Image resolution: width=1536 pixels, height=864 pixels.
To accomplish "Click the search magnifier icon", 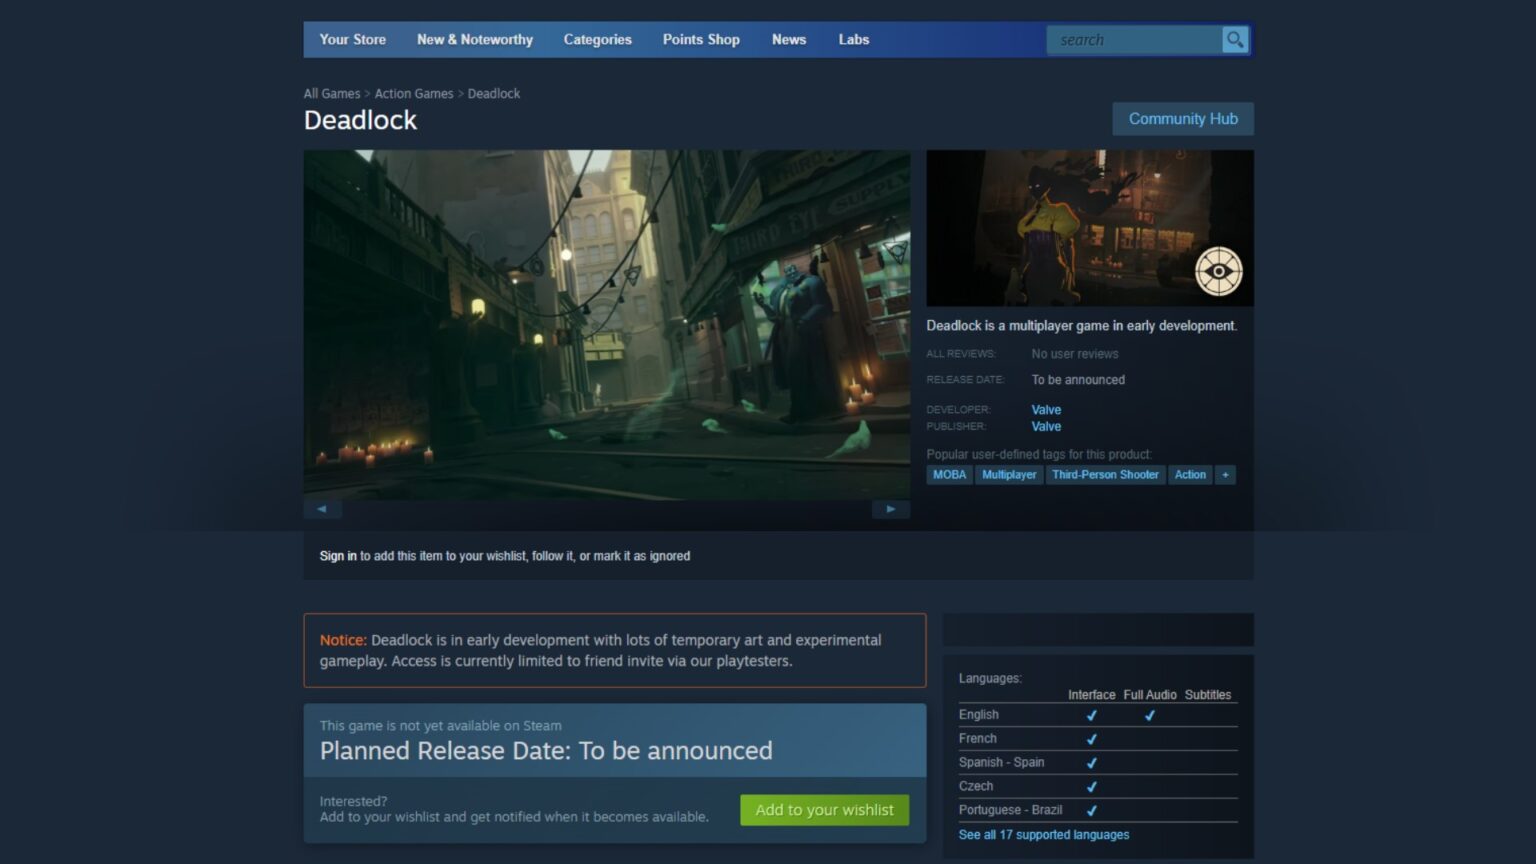I will point(1234,40).
